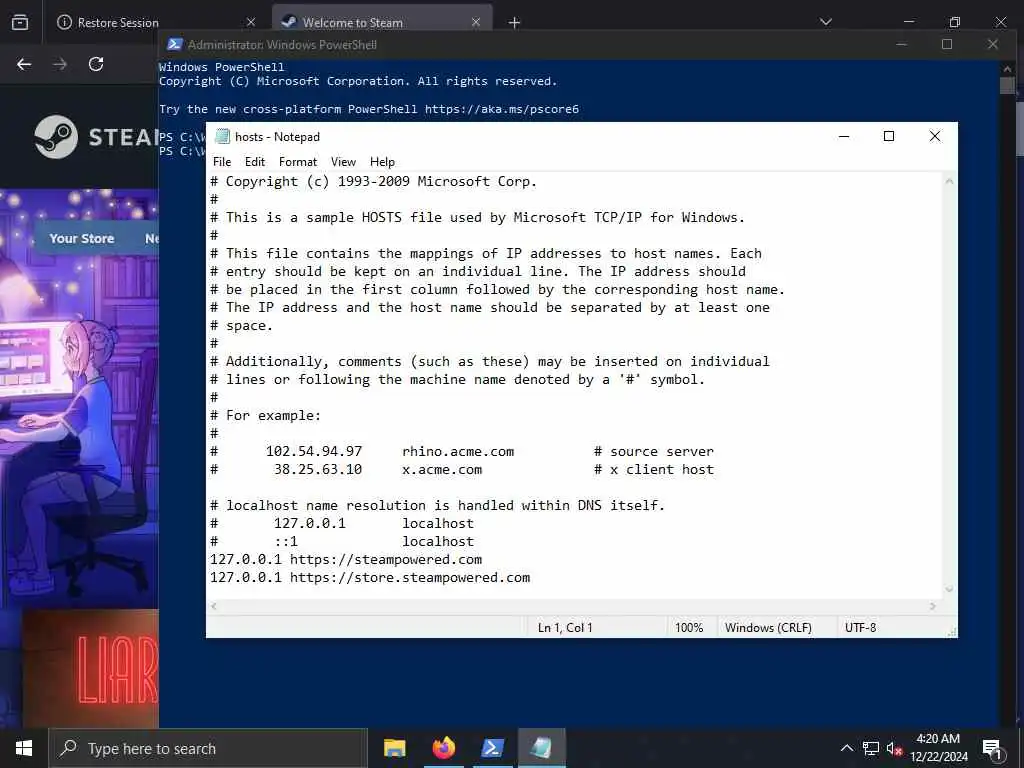Screen dimensions: 1024x768
Task: Open Firefox View icon beside tabs
Action: pyautogui.click(x=20, y=22)
